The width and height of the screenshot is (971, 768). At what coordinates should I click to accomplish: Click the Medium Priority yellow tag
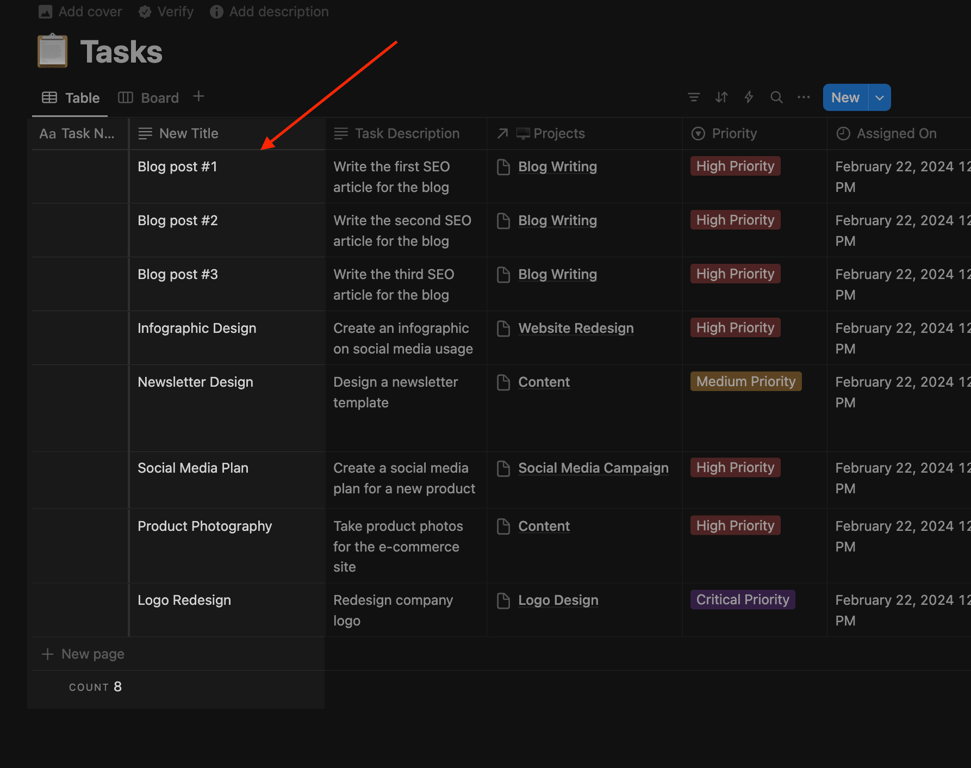[746, 381]
